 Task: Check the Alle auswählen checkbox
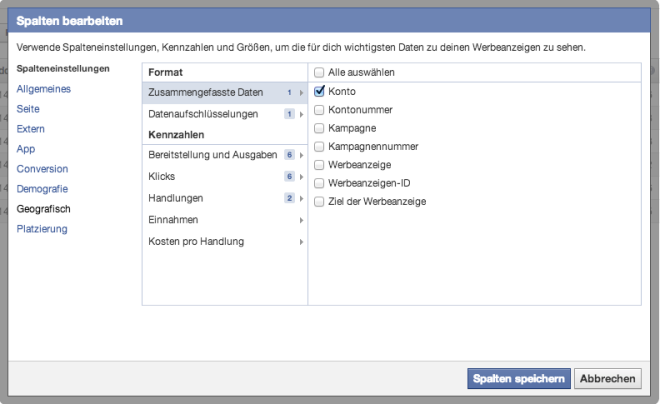[319, 72]
